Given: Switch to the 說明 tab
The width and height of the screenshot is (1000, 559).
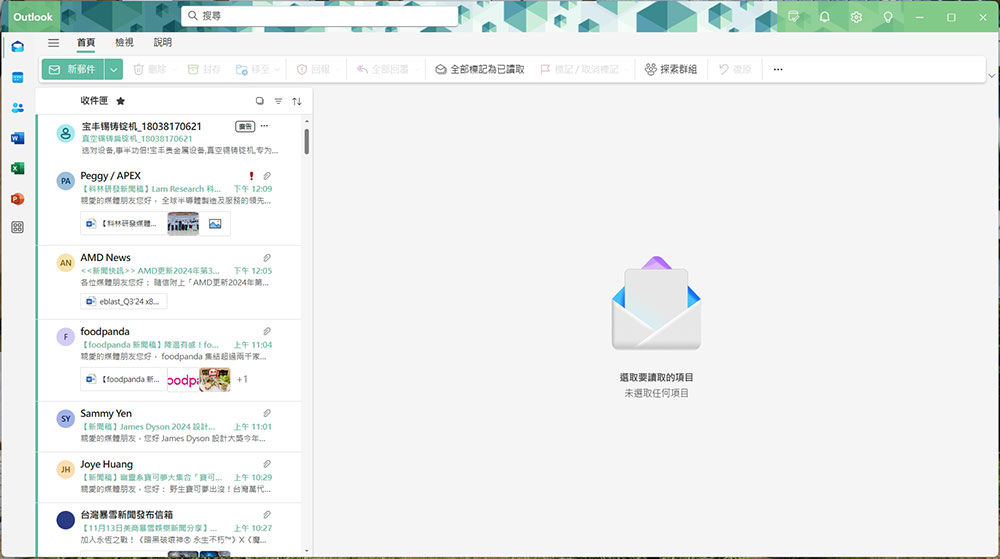Looking at the screenshot, I should coord(162,43).
